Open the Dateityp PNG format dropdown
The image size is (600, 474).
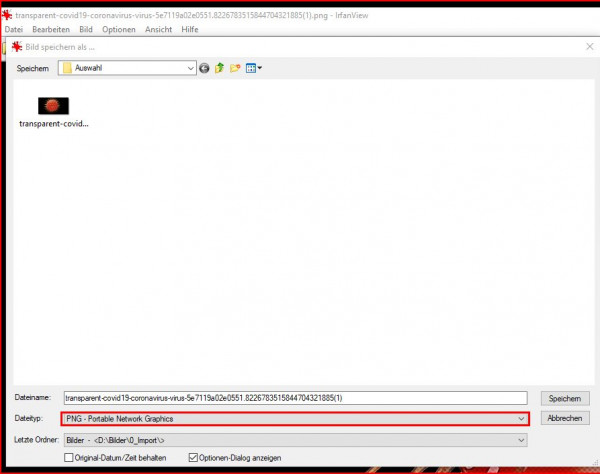click(x=295, y=419)
